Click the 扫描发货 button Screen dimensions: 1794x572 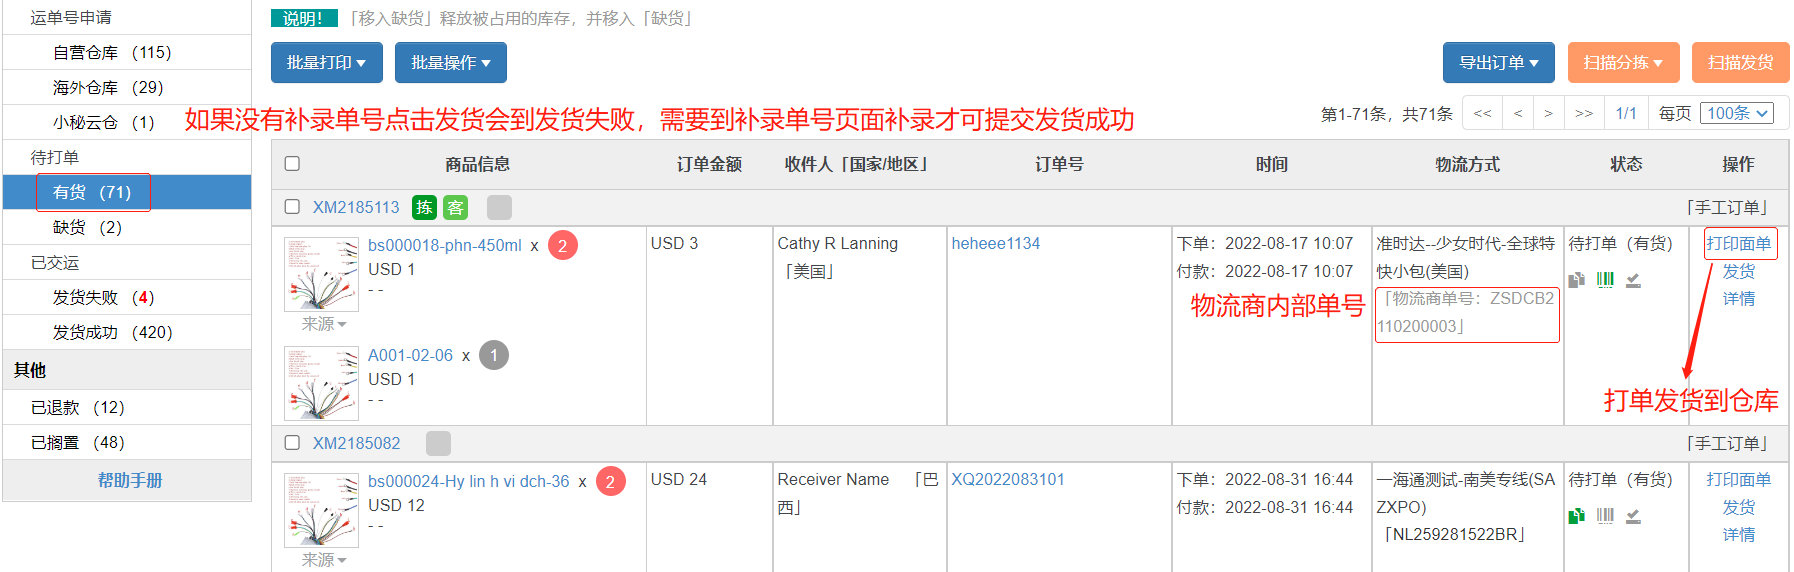point(1740,62)
